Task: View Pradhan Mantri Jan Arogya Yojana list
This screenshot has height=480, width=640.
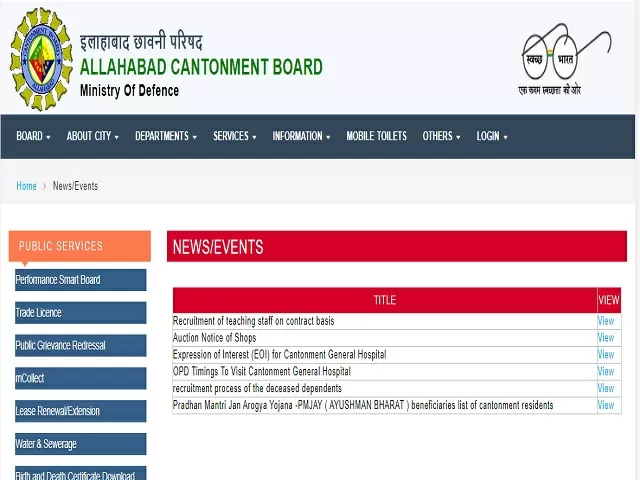Action: pos(606,405)
